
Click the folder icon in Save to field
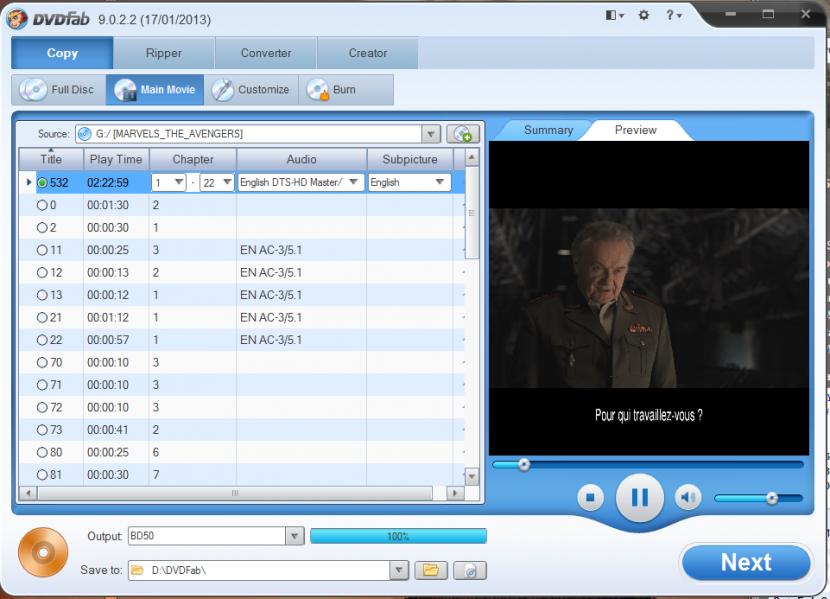[138, 570]
